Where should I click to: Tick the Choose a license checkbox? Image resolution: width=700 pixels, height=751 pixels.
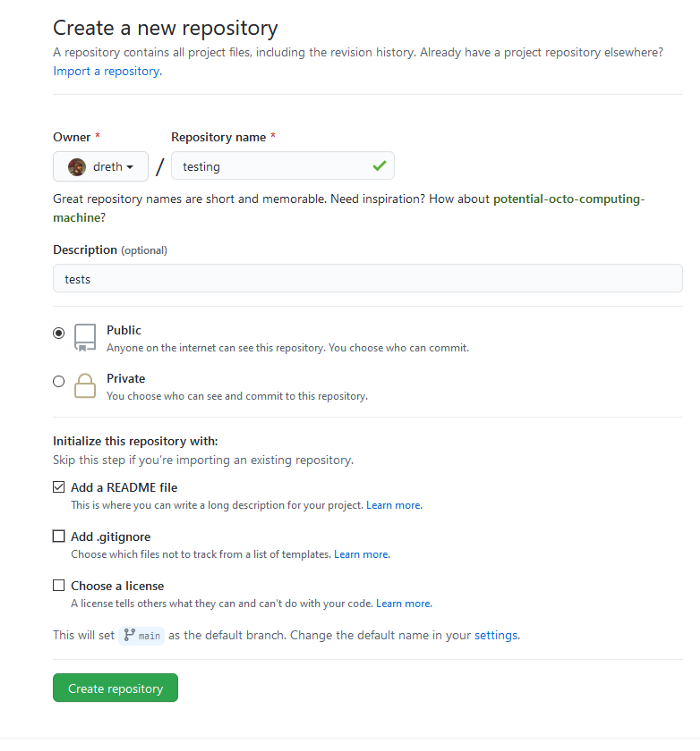59,586
